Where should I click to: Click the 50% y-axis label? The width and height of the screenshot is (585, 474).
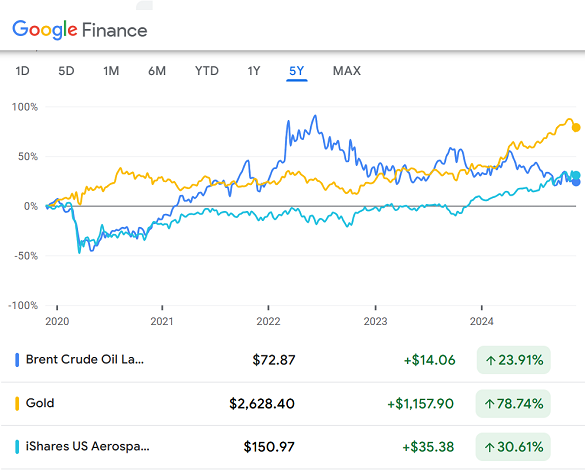pos(28,156)
